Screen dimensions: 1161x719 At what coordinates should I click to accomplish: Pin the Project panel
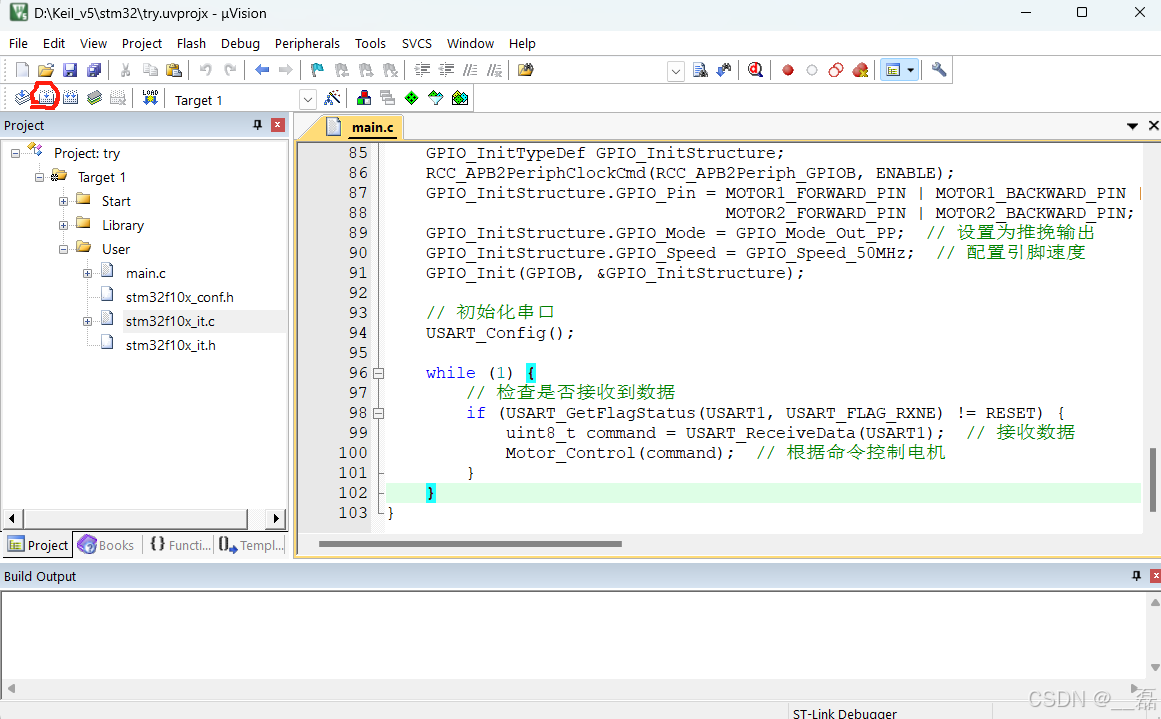pos(258,125)
